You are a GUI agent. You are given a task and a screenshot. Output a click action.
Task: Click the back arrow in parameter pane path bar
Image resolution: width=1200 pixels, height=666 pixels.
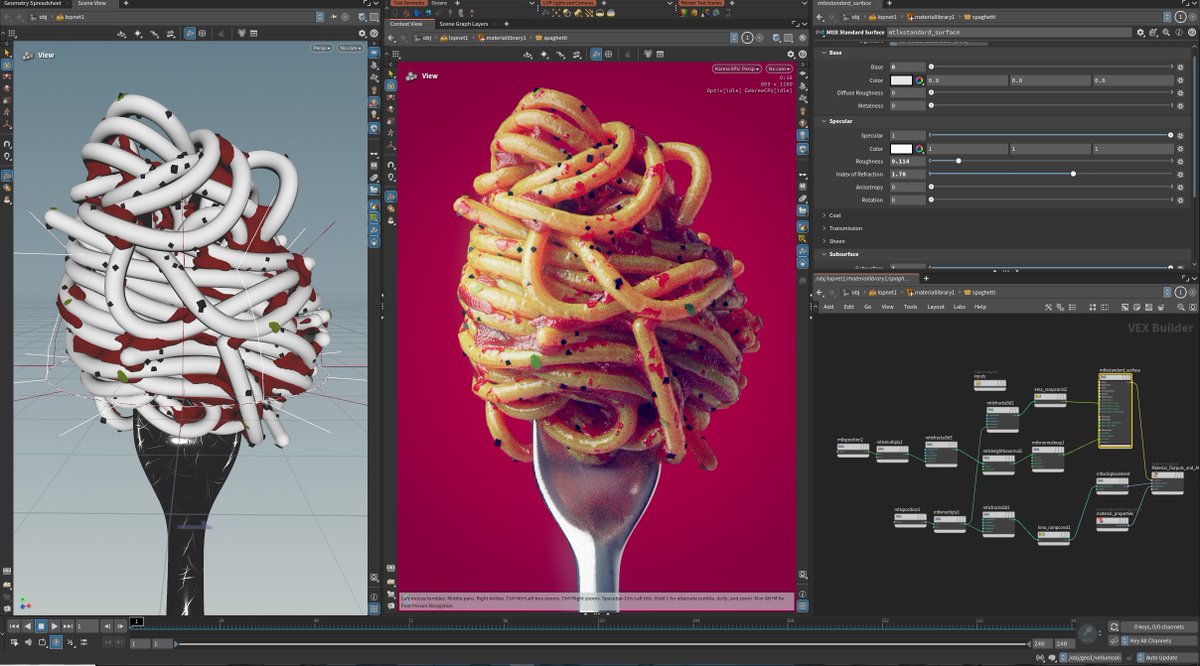click(820, 17)
